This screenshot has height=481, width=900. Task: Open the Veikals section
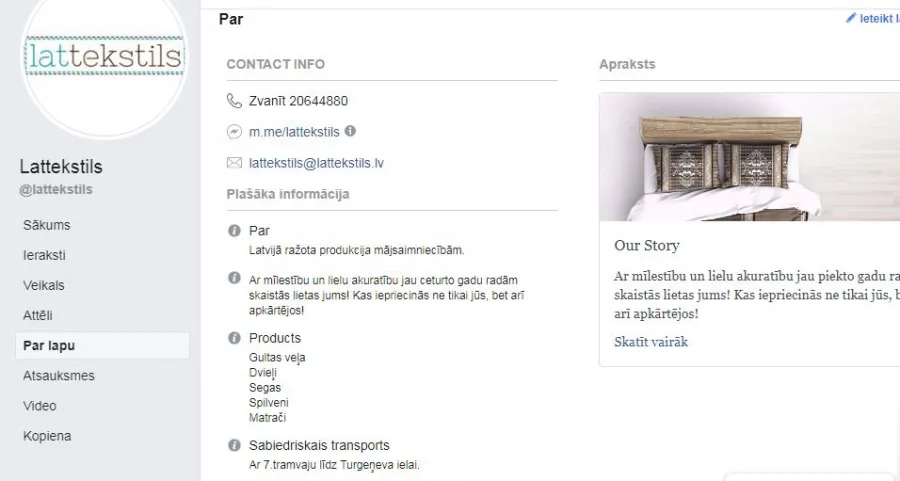(44, 285)
